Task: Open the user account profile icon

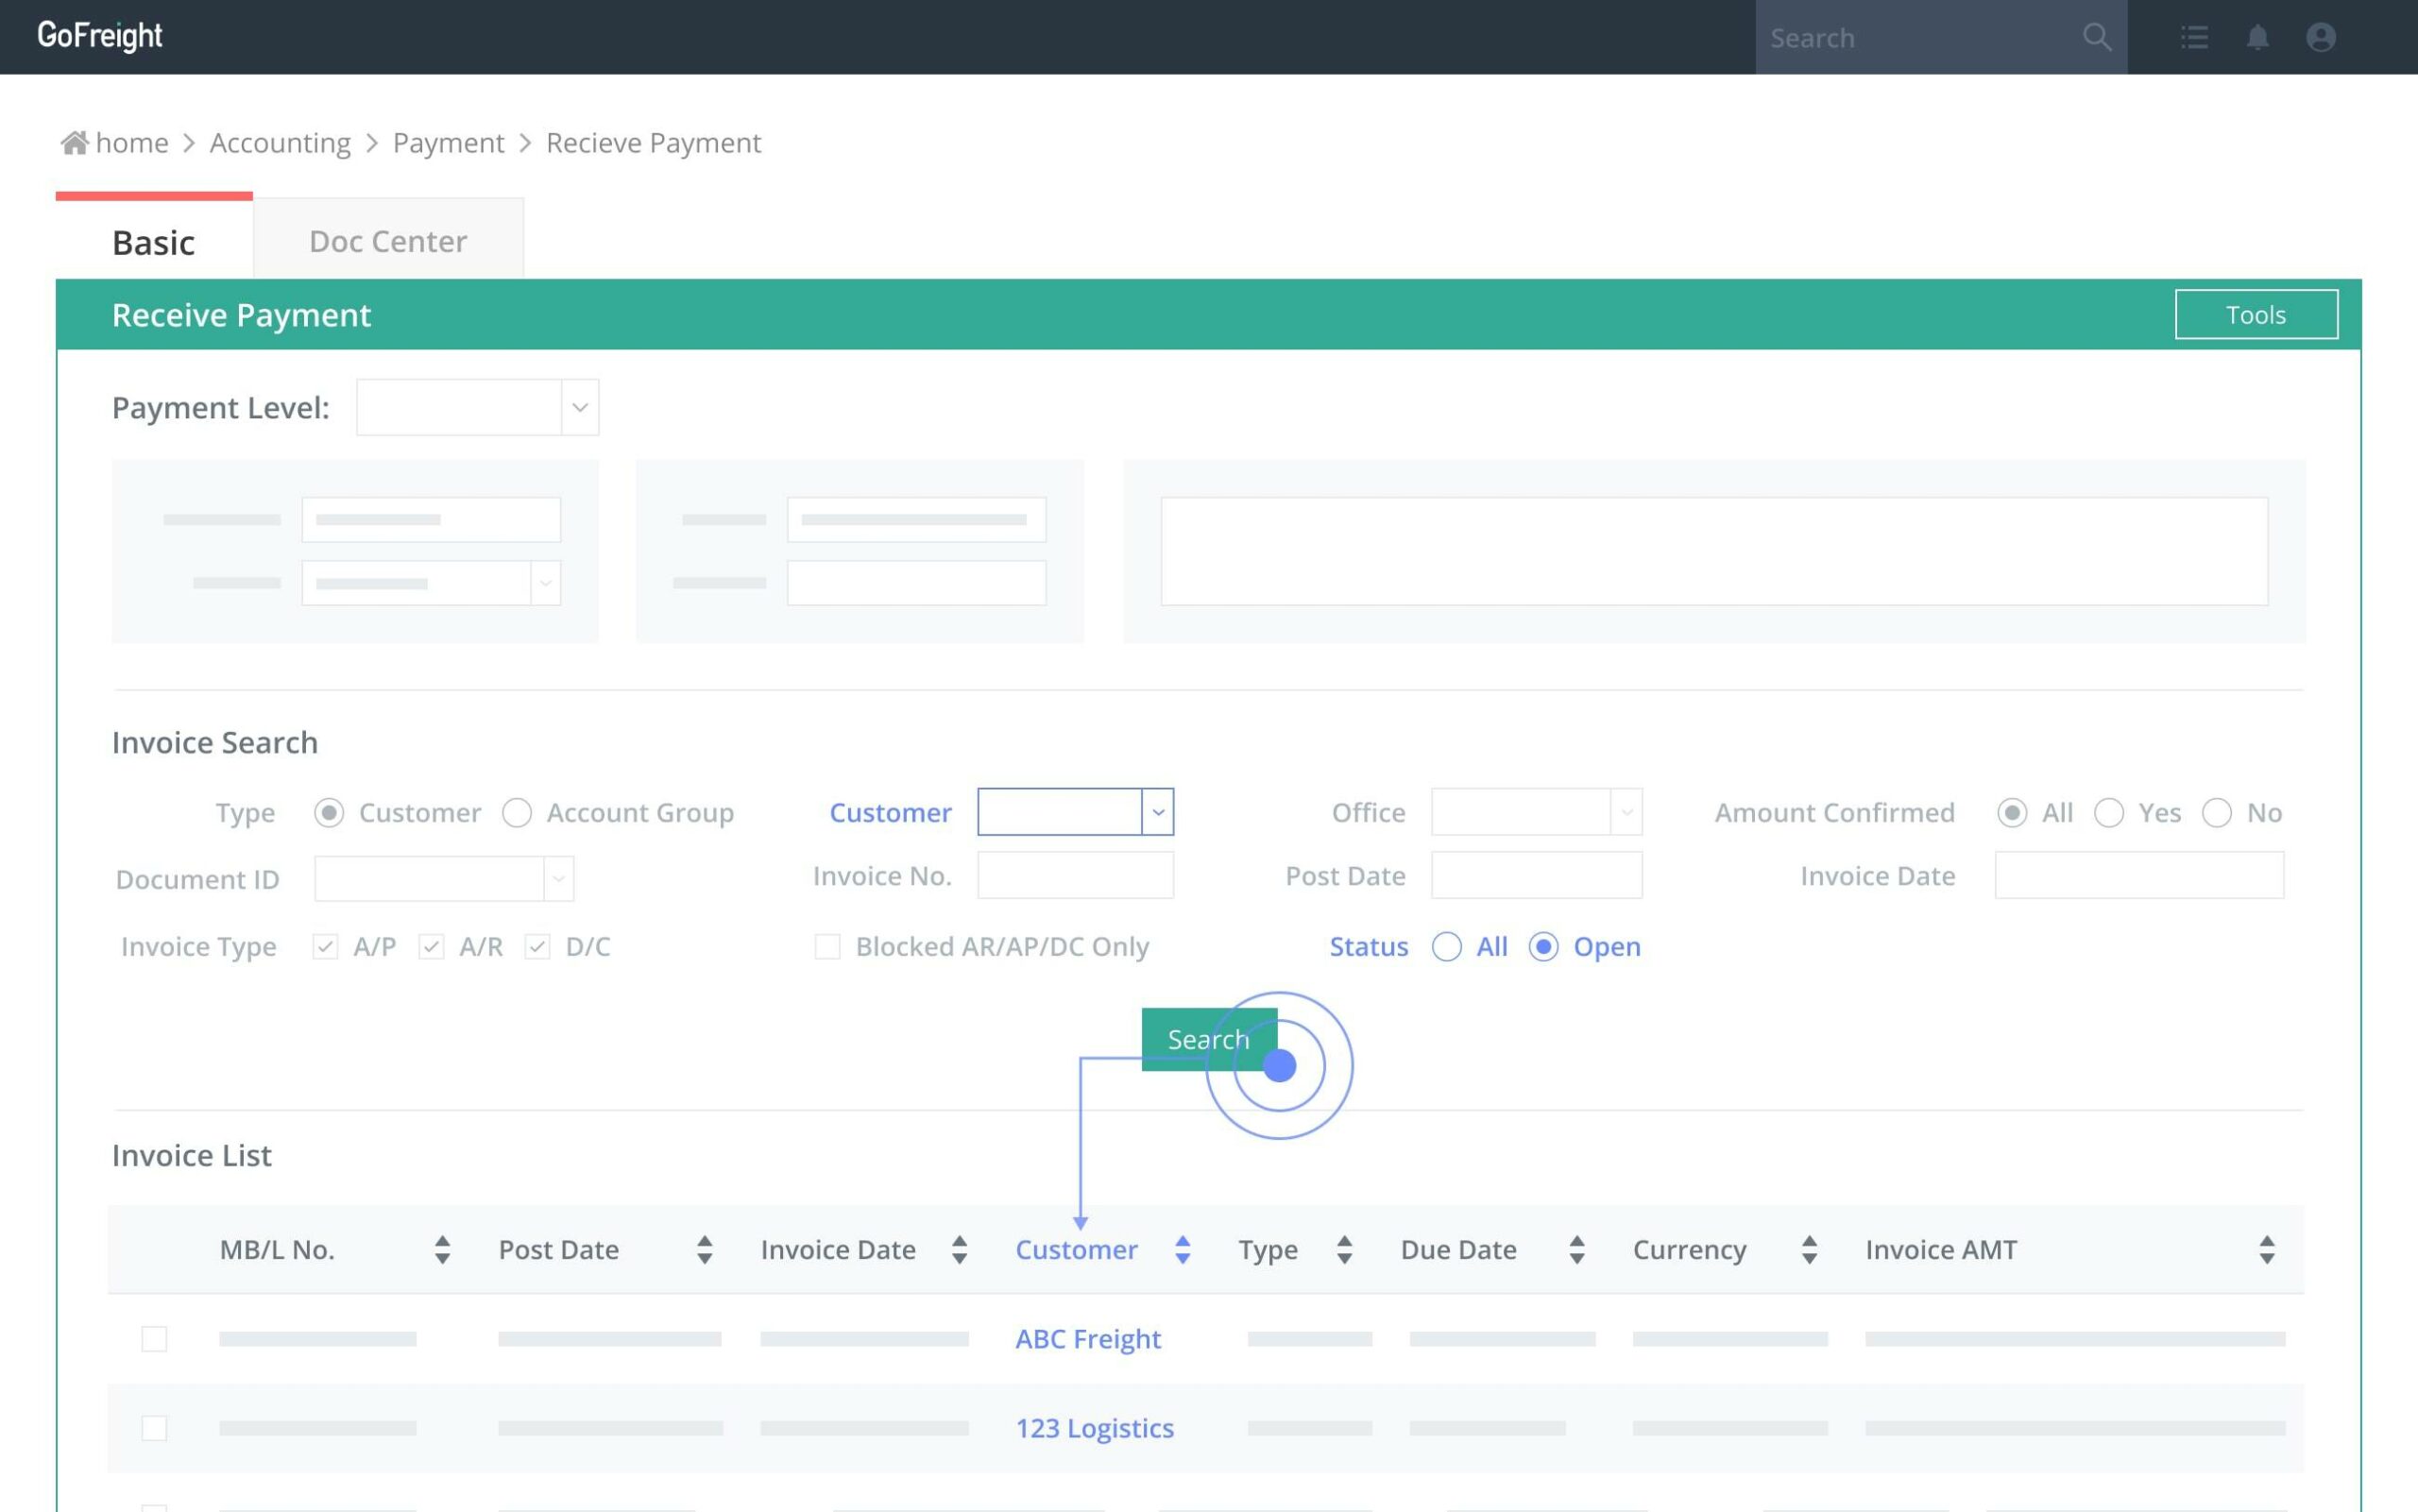Action: coord(2320,37)
